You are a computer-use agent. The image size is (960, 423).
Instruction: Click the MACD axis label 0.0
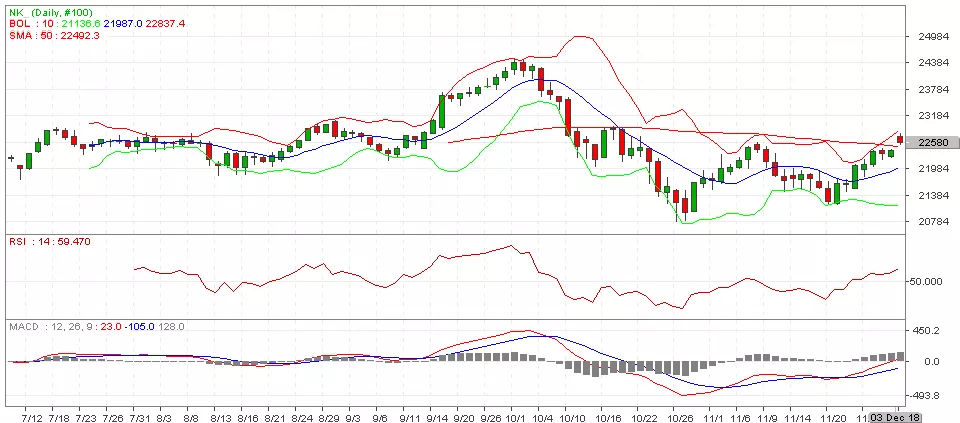click(x=932, y=362)
